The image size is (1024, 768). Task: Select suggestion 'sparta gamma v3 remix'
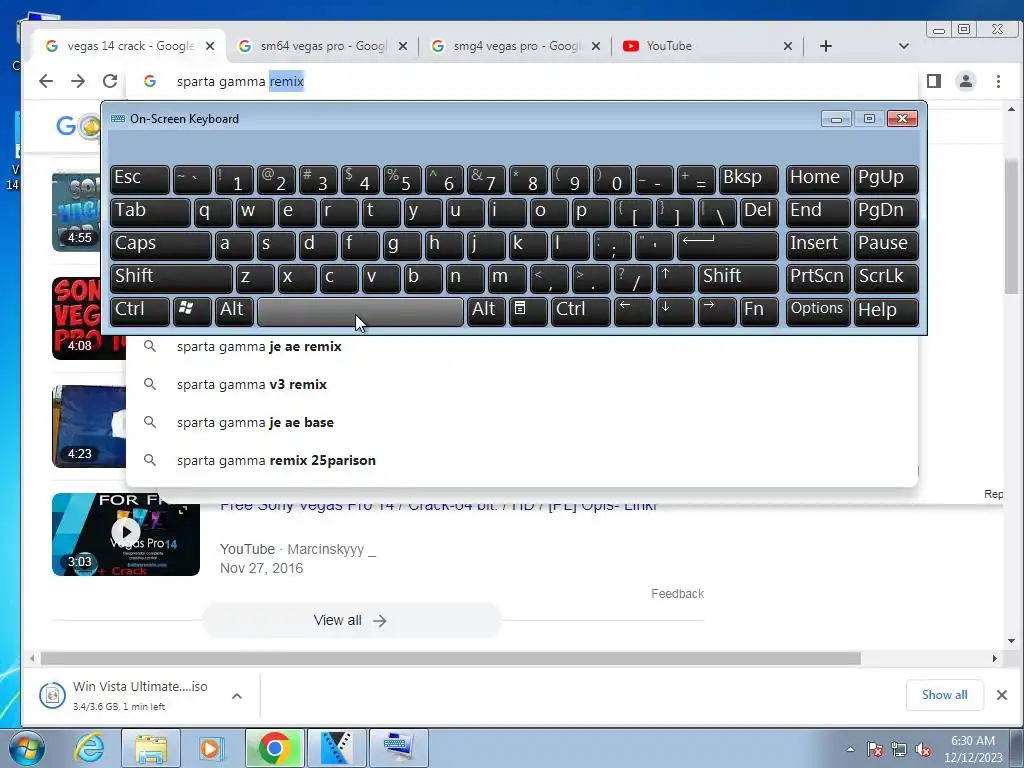click(521, 384)
